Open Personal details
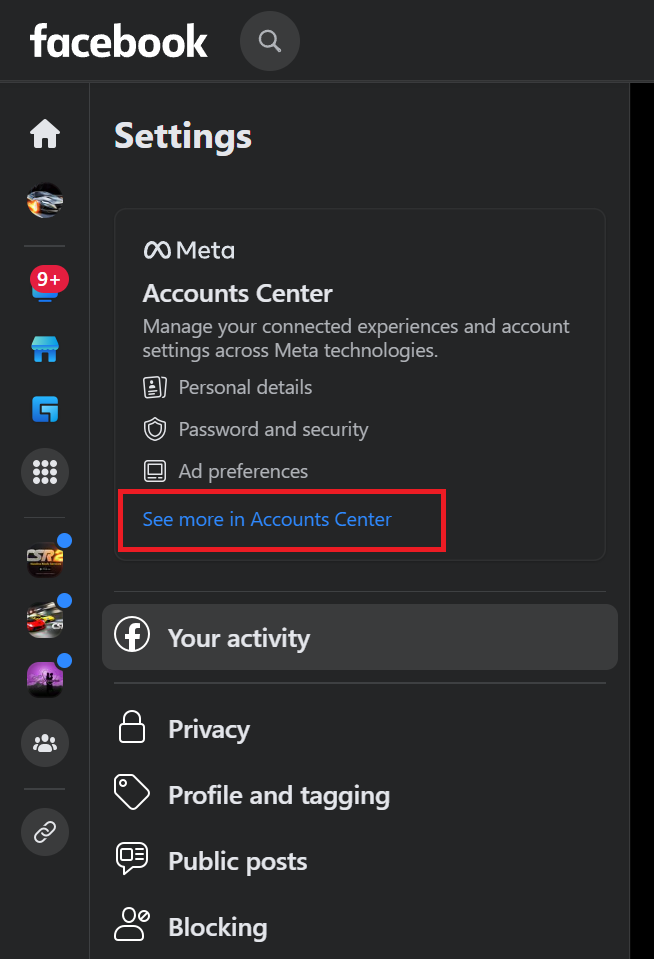654x959 pixels. 245,387
